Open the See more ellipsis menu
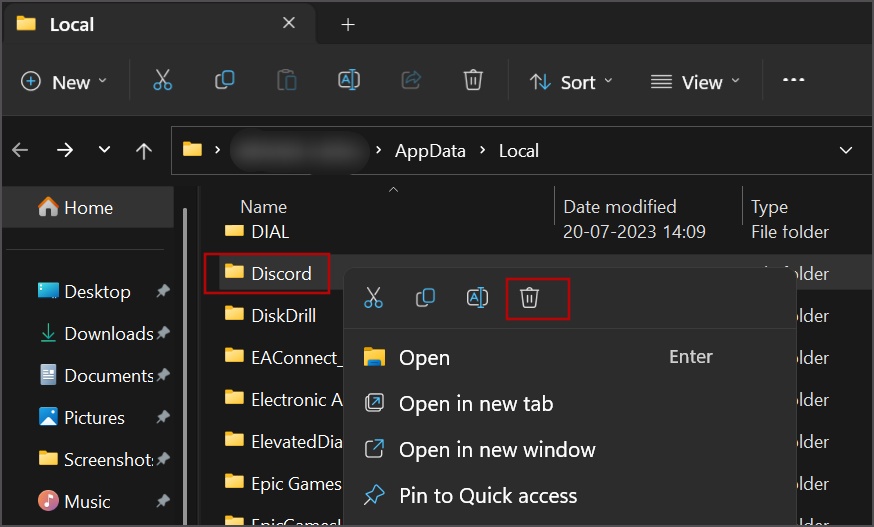The image size is (874, 527). (793, 80)
